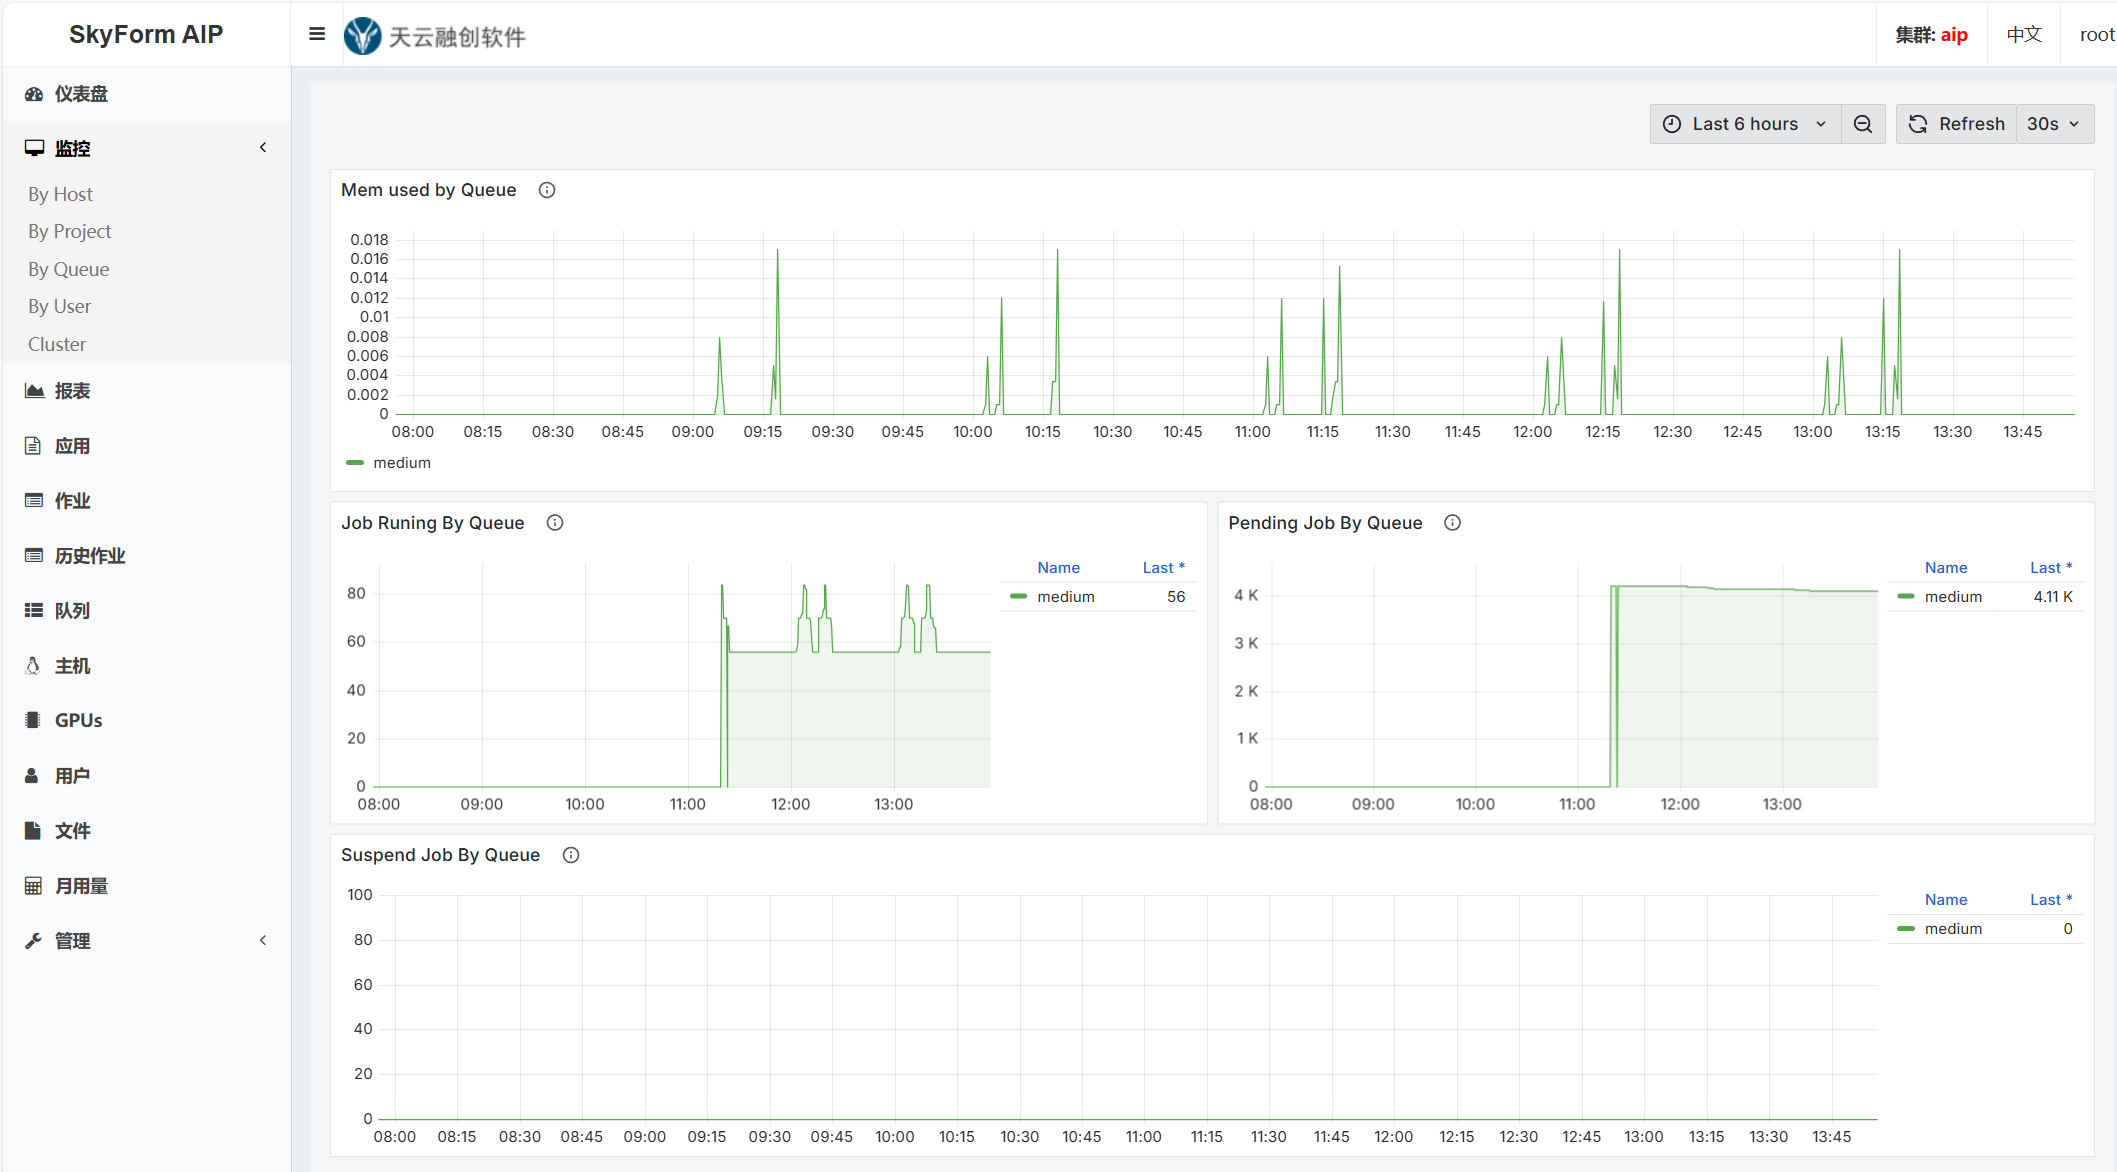Select By Queue in monitoring submenu

tap(69, 269)
